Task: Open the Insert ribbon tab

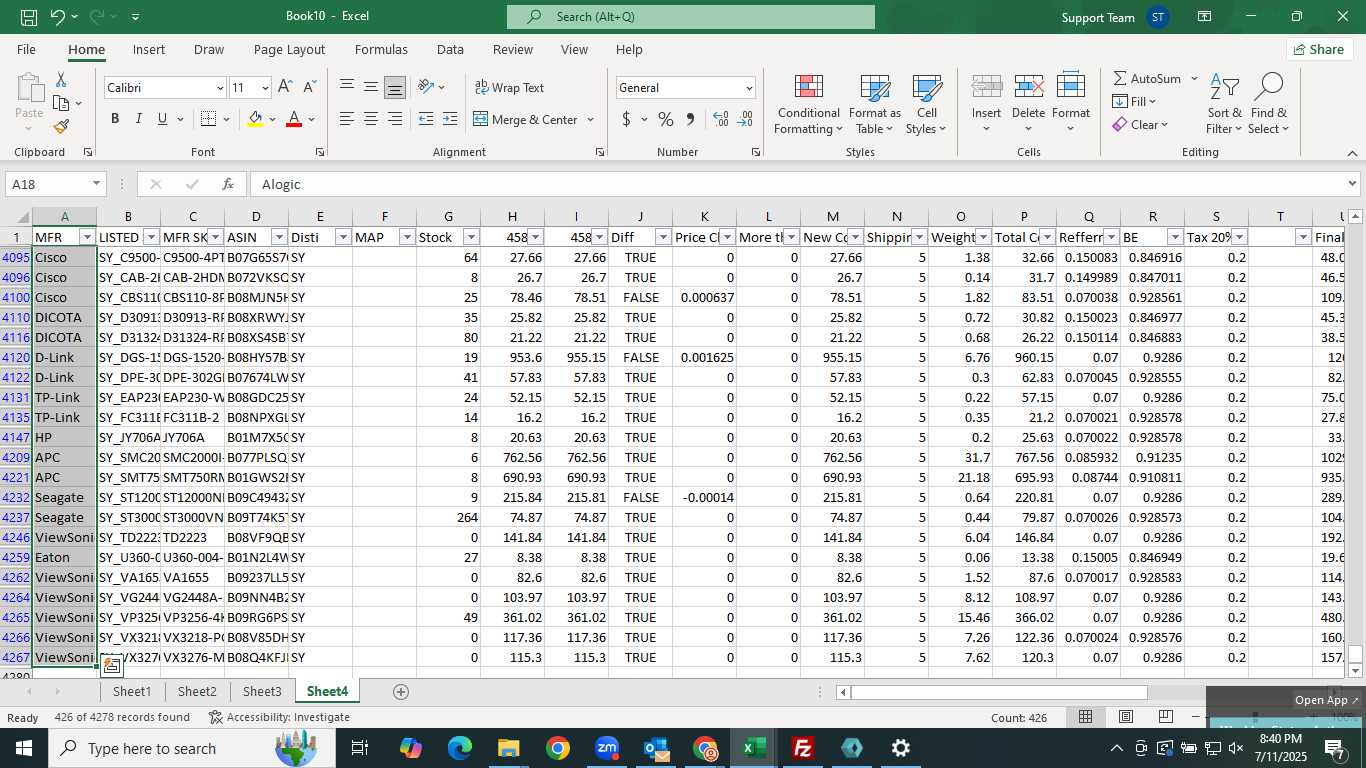Action: (x=149, y=49)
